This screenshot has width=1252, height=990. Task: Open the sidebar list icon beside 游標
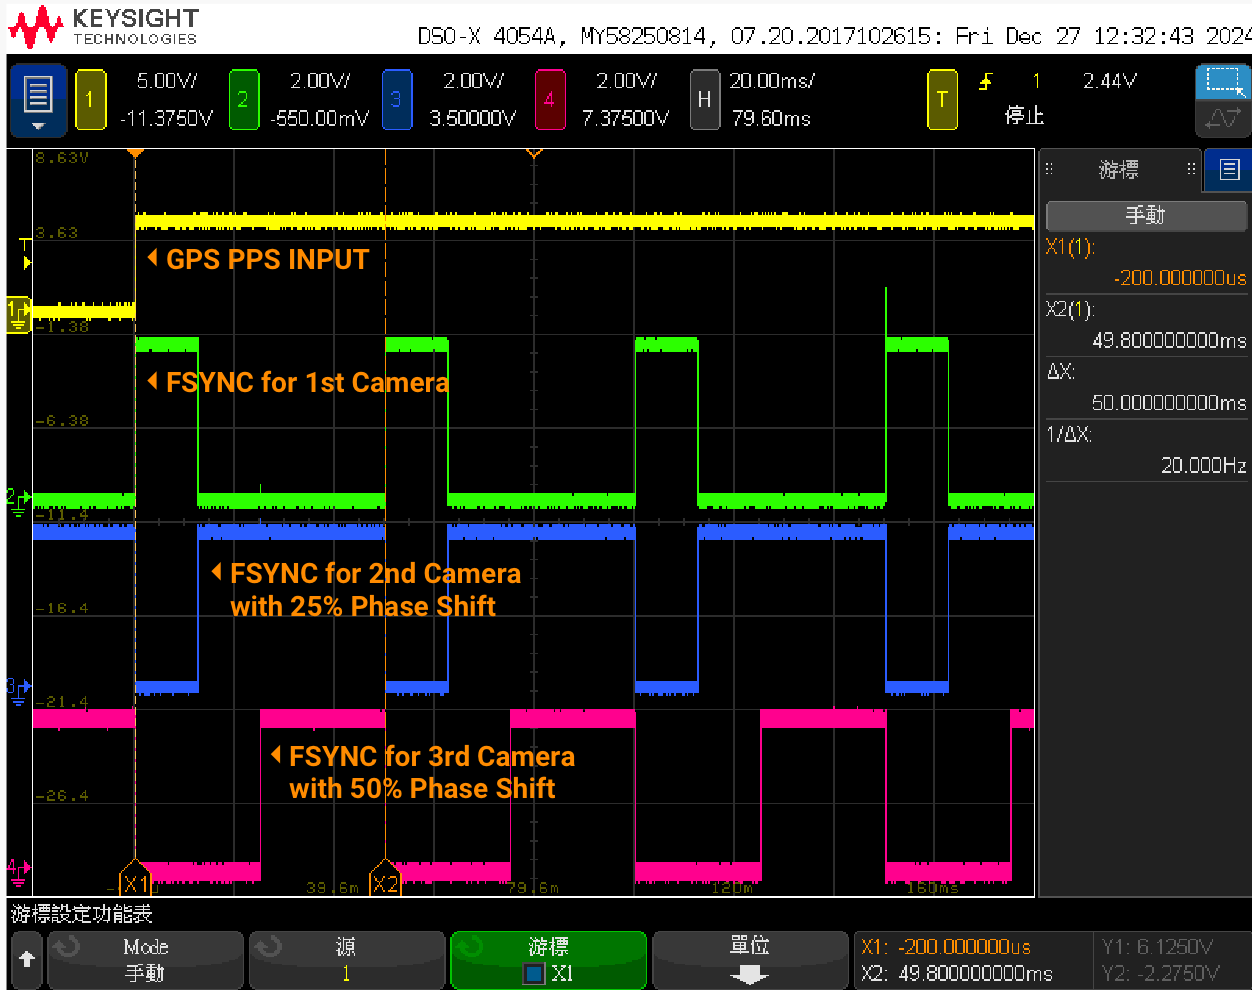tap(1229, 170)
